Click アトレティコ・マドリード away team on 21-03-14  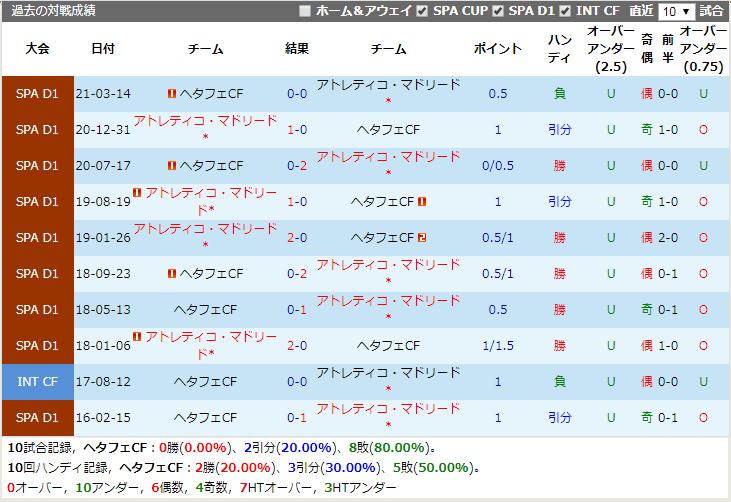click(388, 85)
